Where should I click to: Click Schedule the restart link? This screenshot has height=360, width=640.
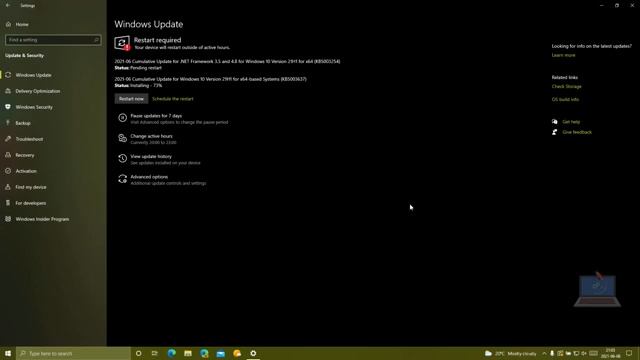(x=173, y=99)
